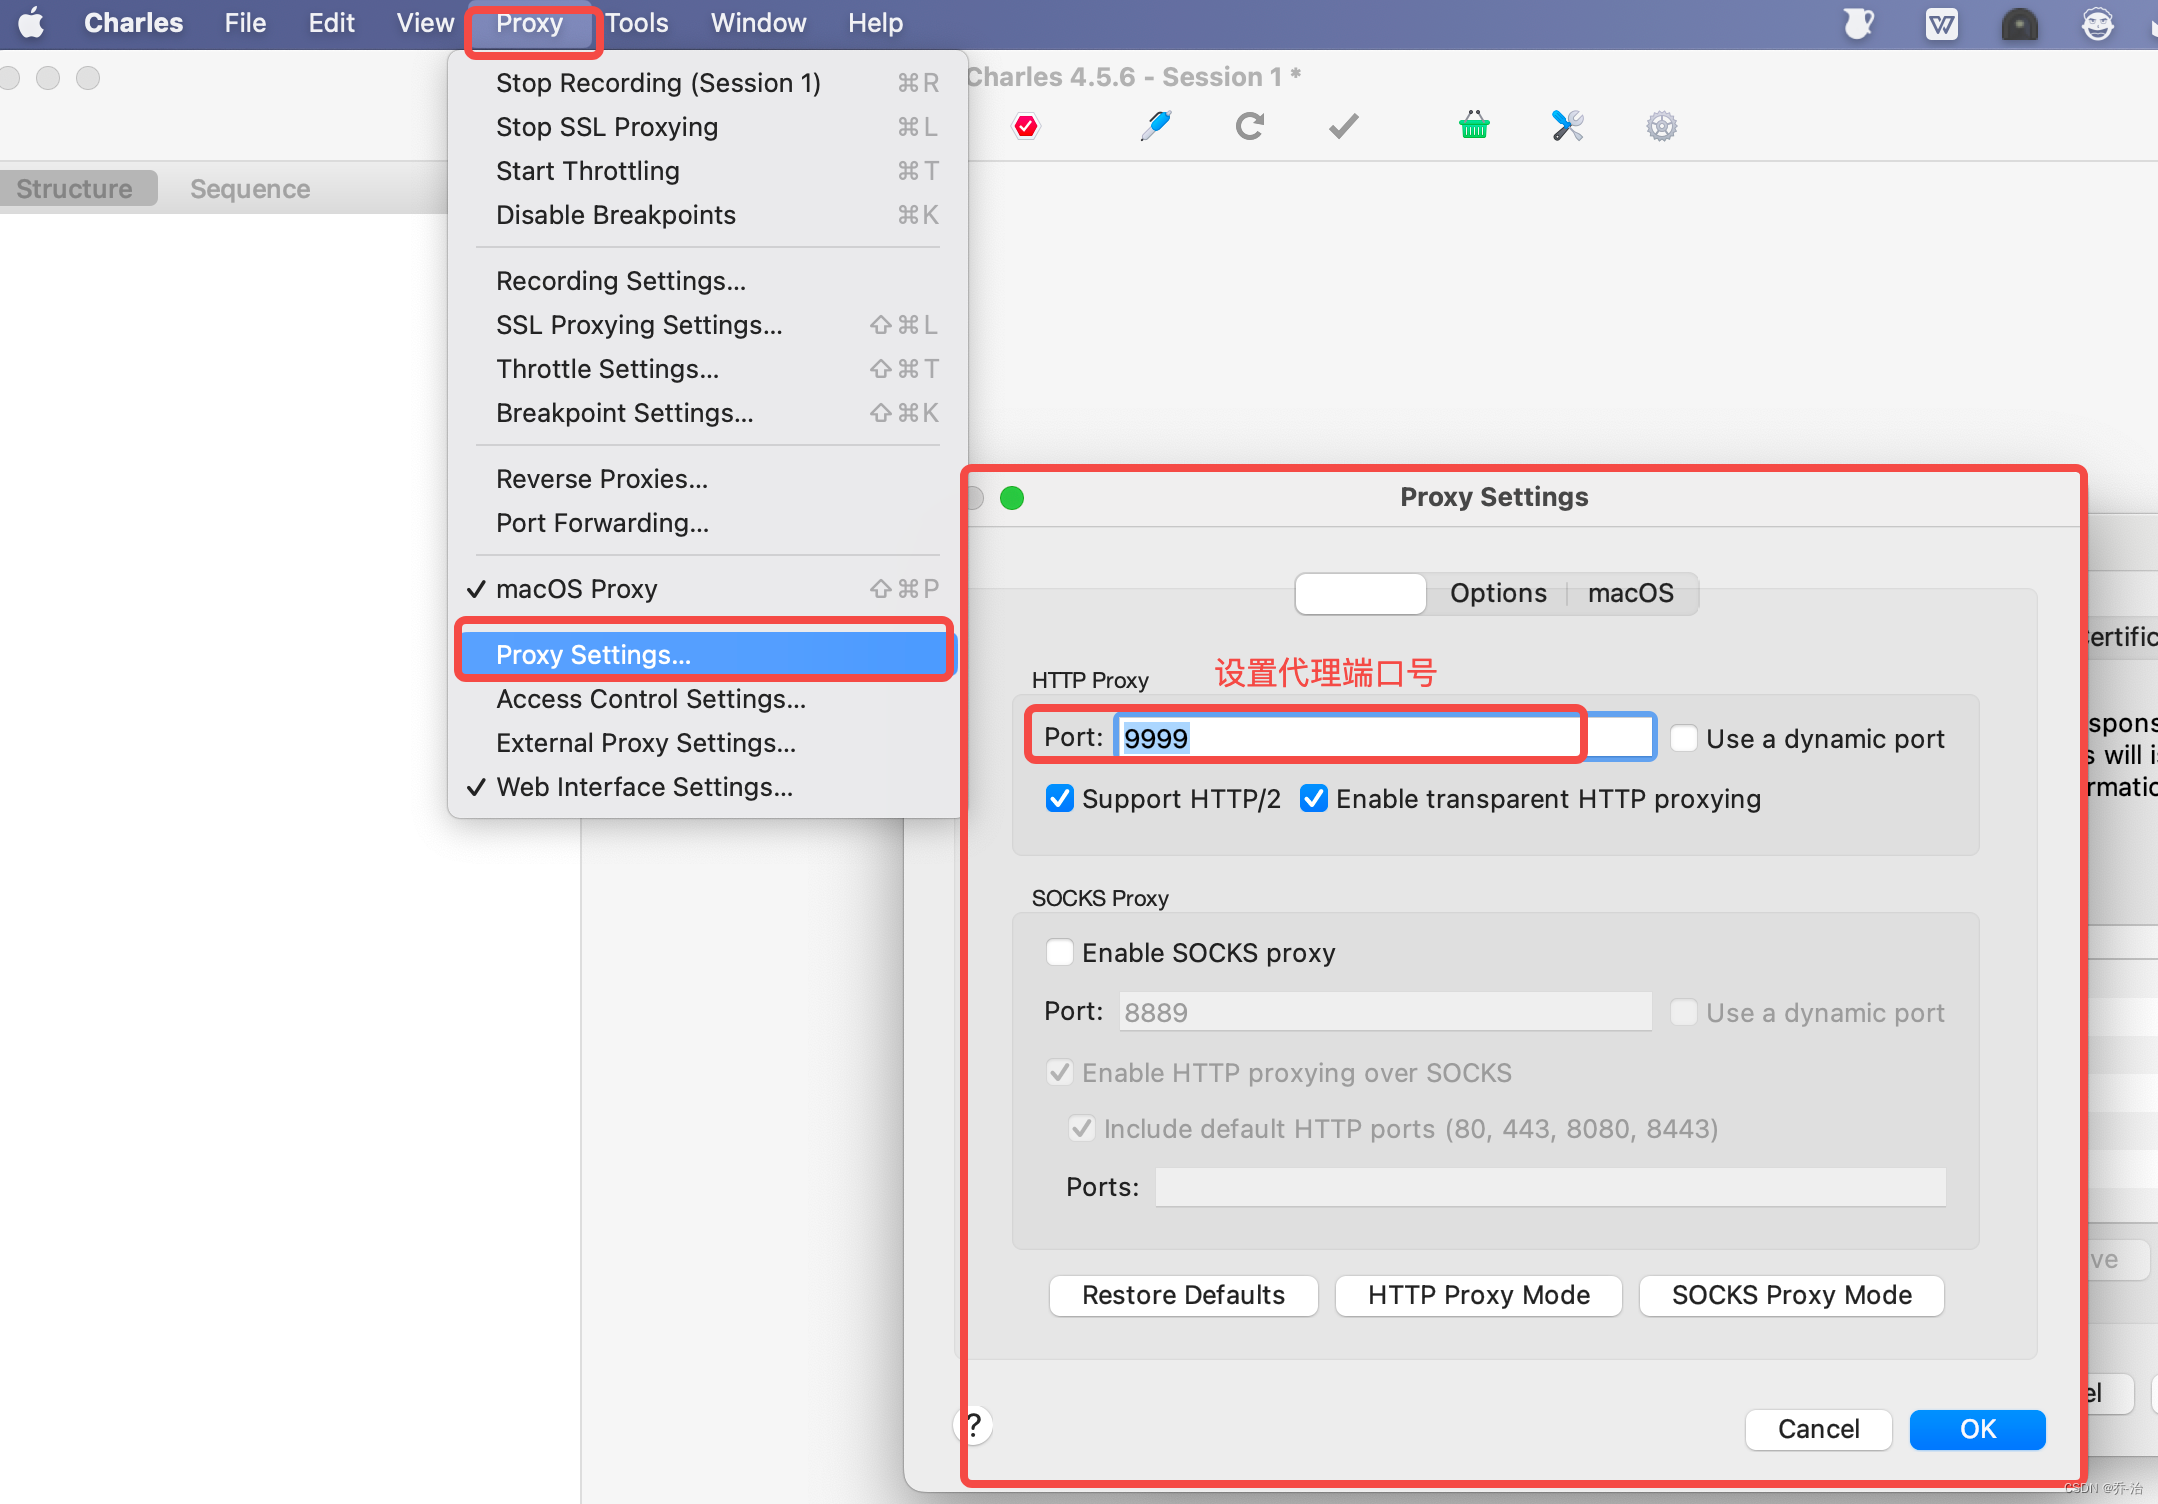Click the red SSL proxying toolbar icon

coord(1026,126)
